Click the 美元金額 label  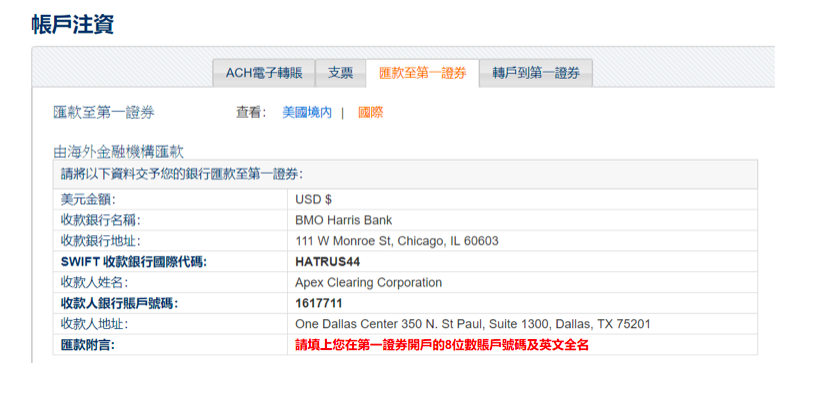pos(88,200)
